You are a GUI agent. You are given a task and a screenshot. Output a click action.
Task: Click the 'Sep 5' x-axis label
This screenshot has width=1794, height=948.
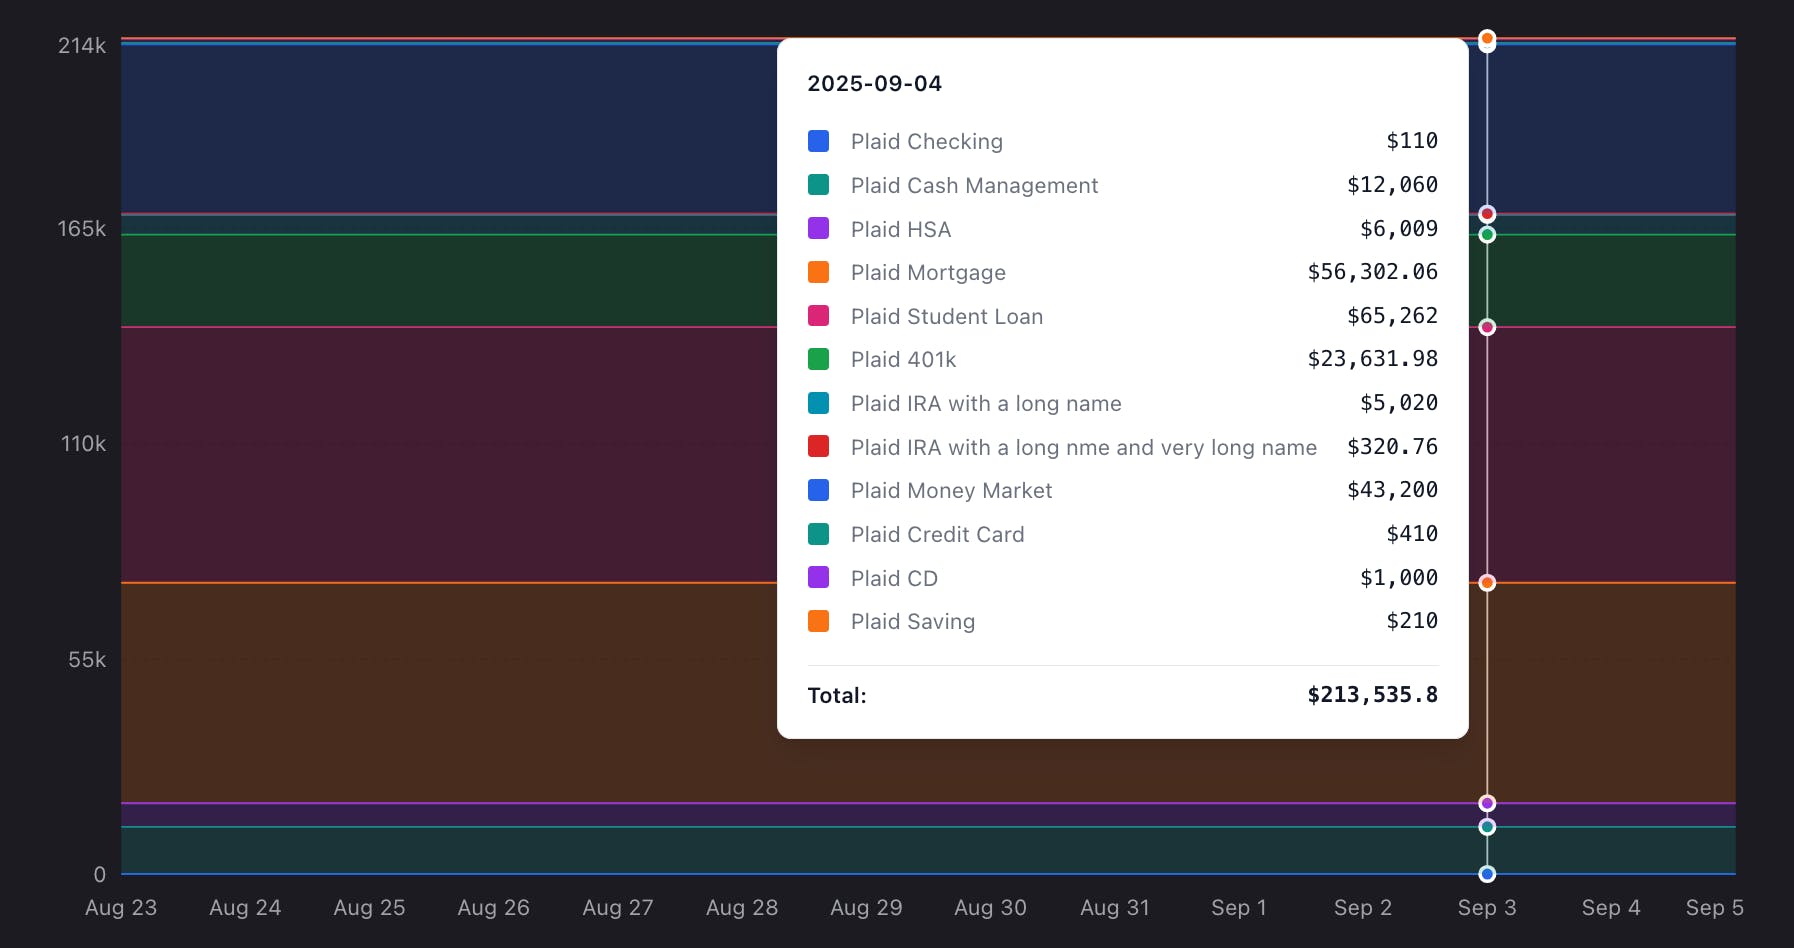pos(1714,908)
